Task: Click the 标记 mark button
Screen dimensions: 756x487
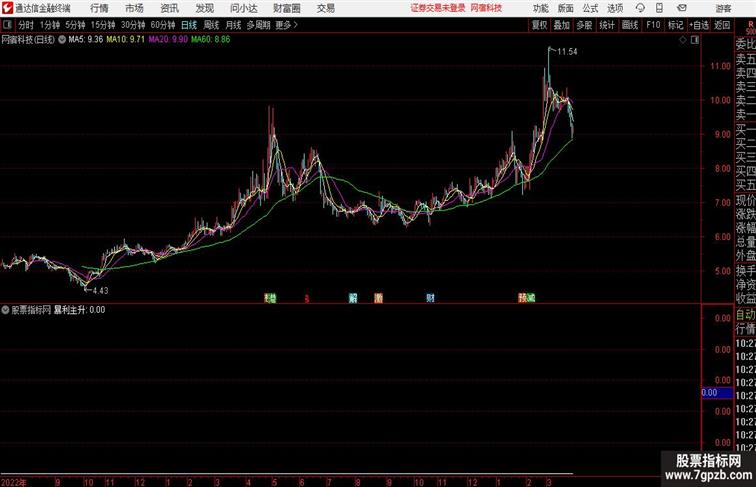Action: tap(675, 25)
